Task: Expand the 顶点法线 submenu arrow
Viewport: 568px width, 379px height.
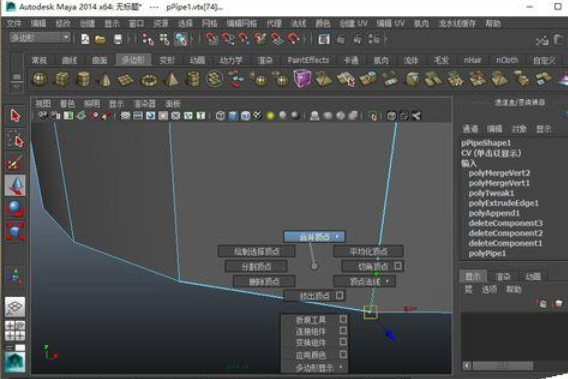Action: coord(387,281)
